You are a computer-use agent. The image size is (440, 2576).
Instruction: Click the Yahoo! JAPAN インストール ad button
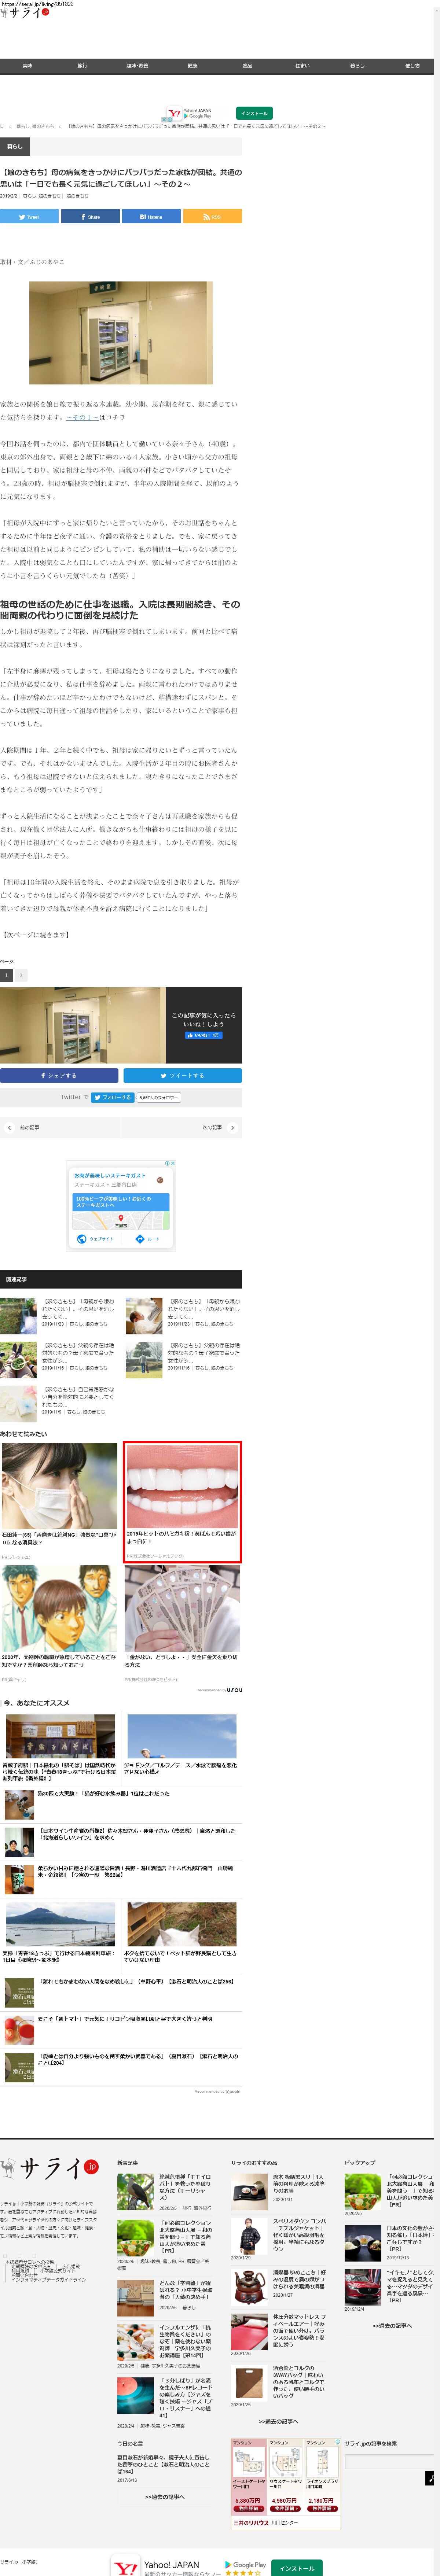pos(254,113)
